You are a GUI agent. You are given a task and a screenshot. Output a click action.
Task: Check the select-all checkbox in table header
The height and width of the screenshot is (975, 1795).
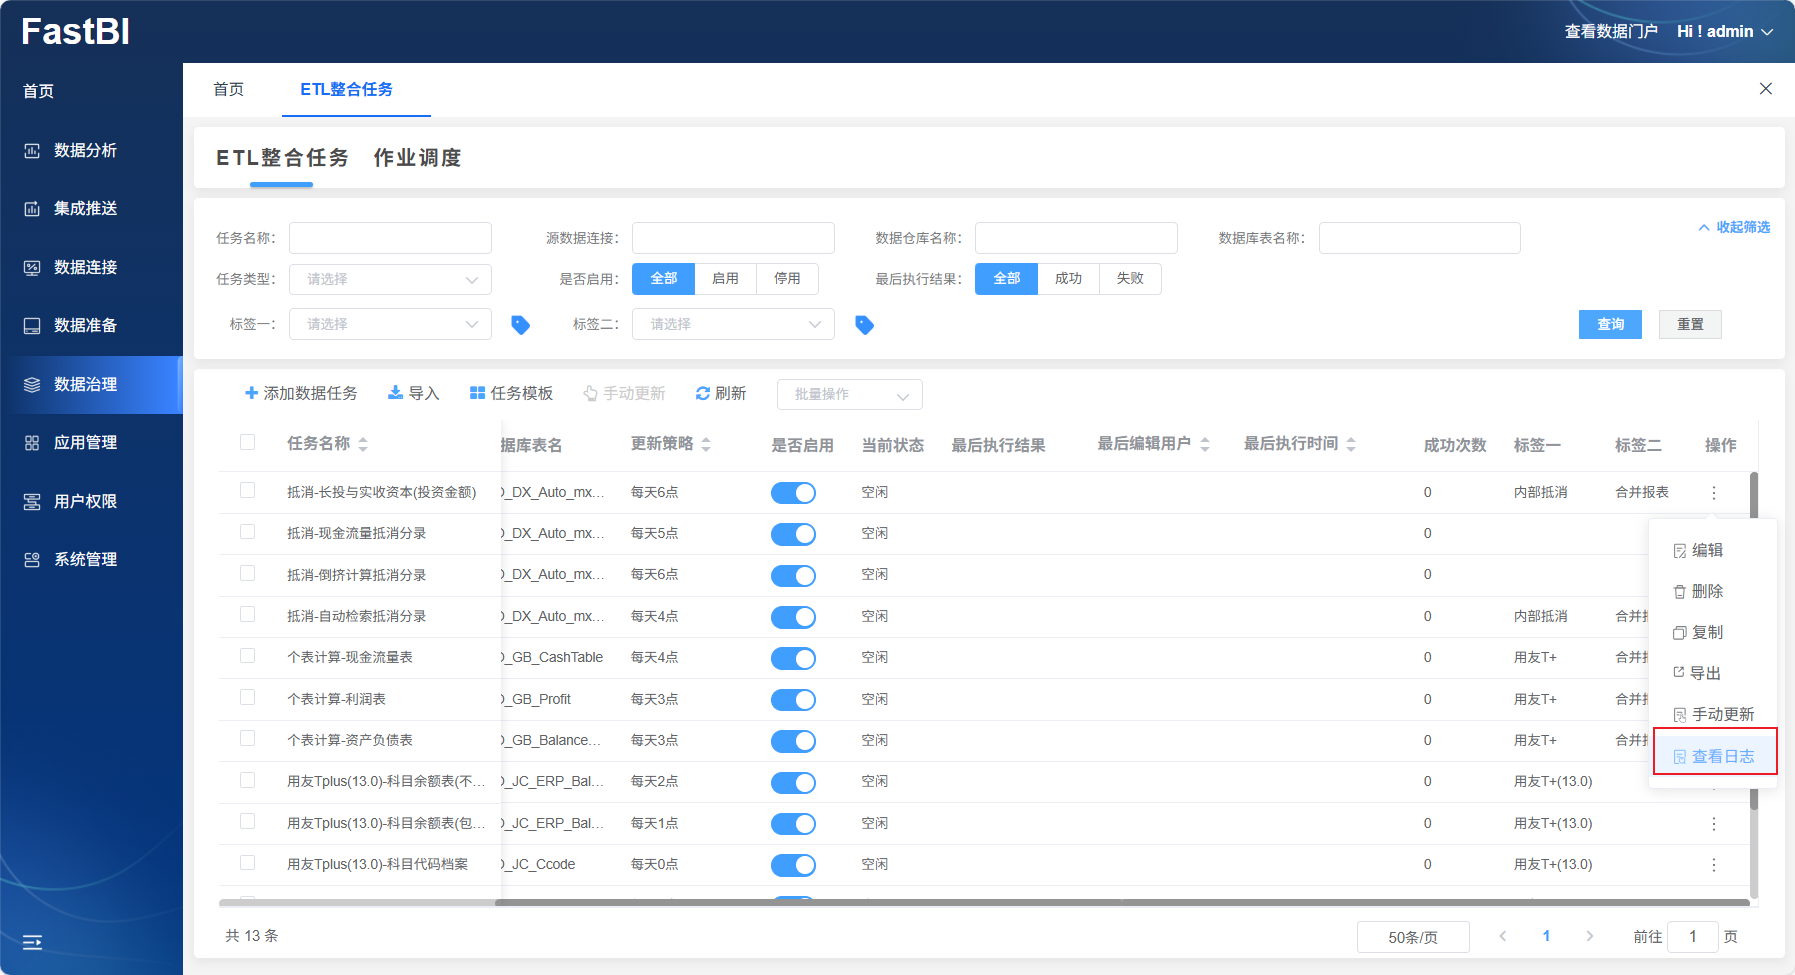click(248, 442)
